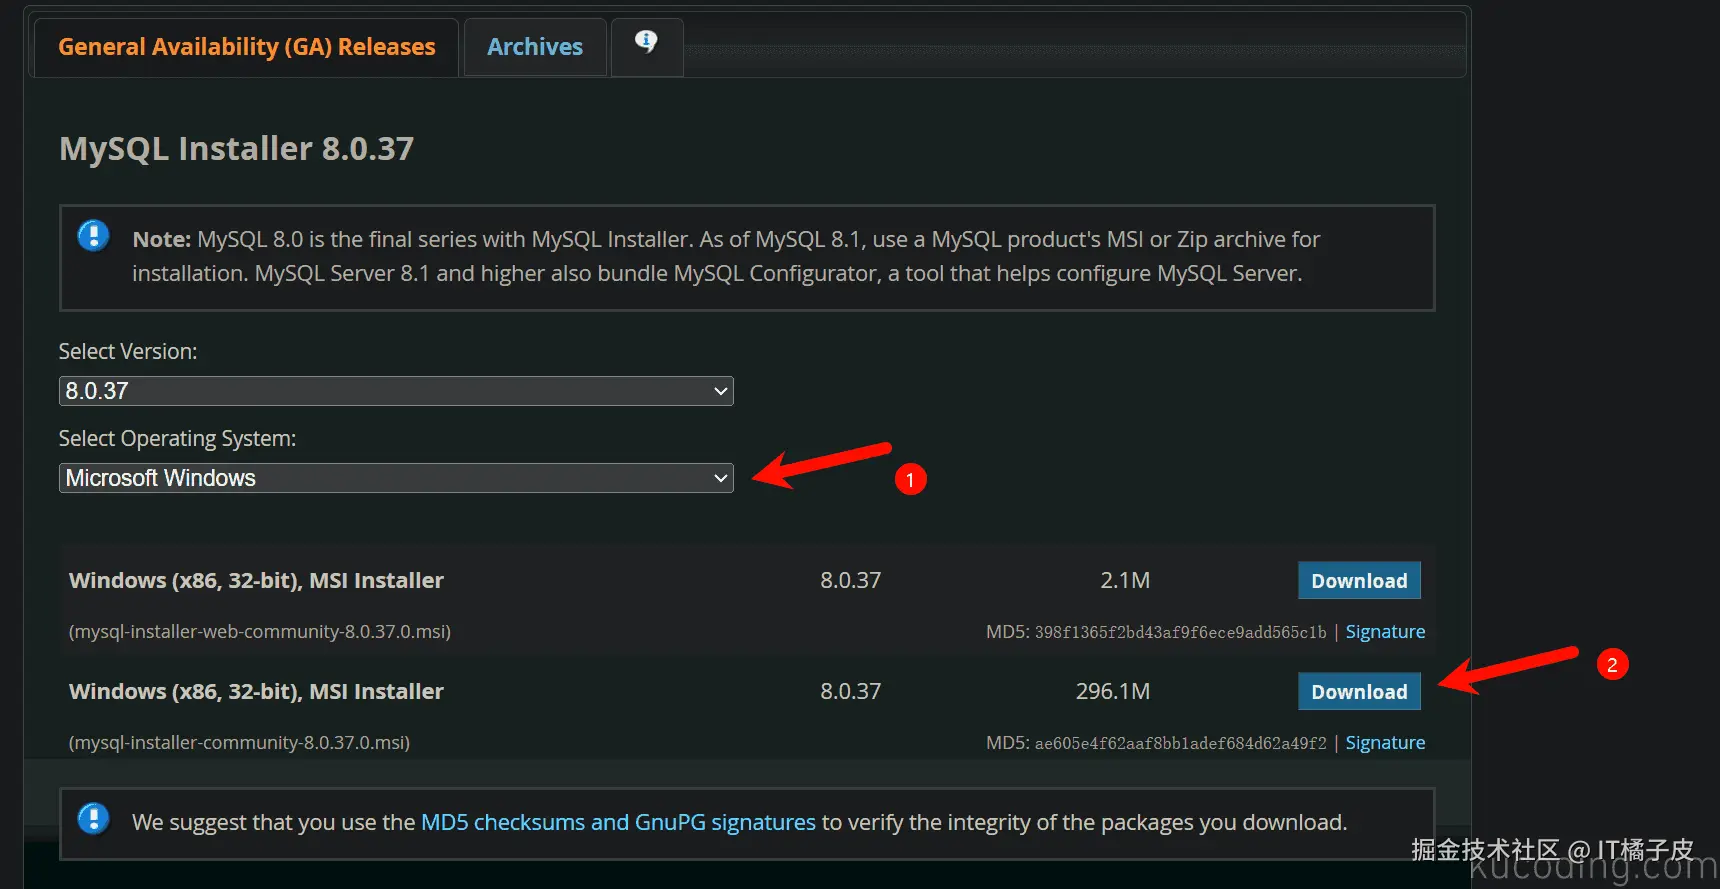
Task: Click the Select Operating System label
Action: click(x=177, y=439)
